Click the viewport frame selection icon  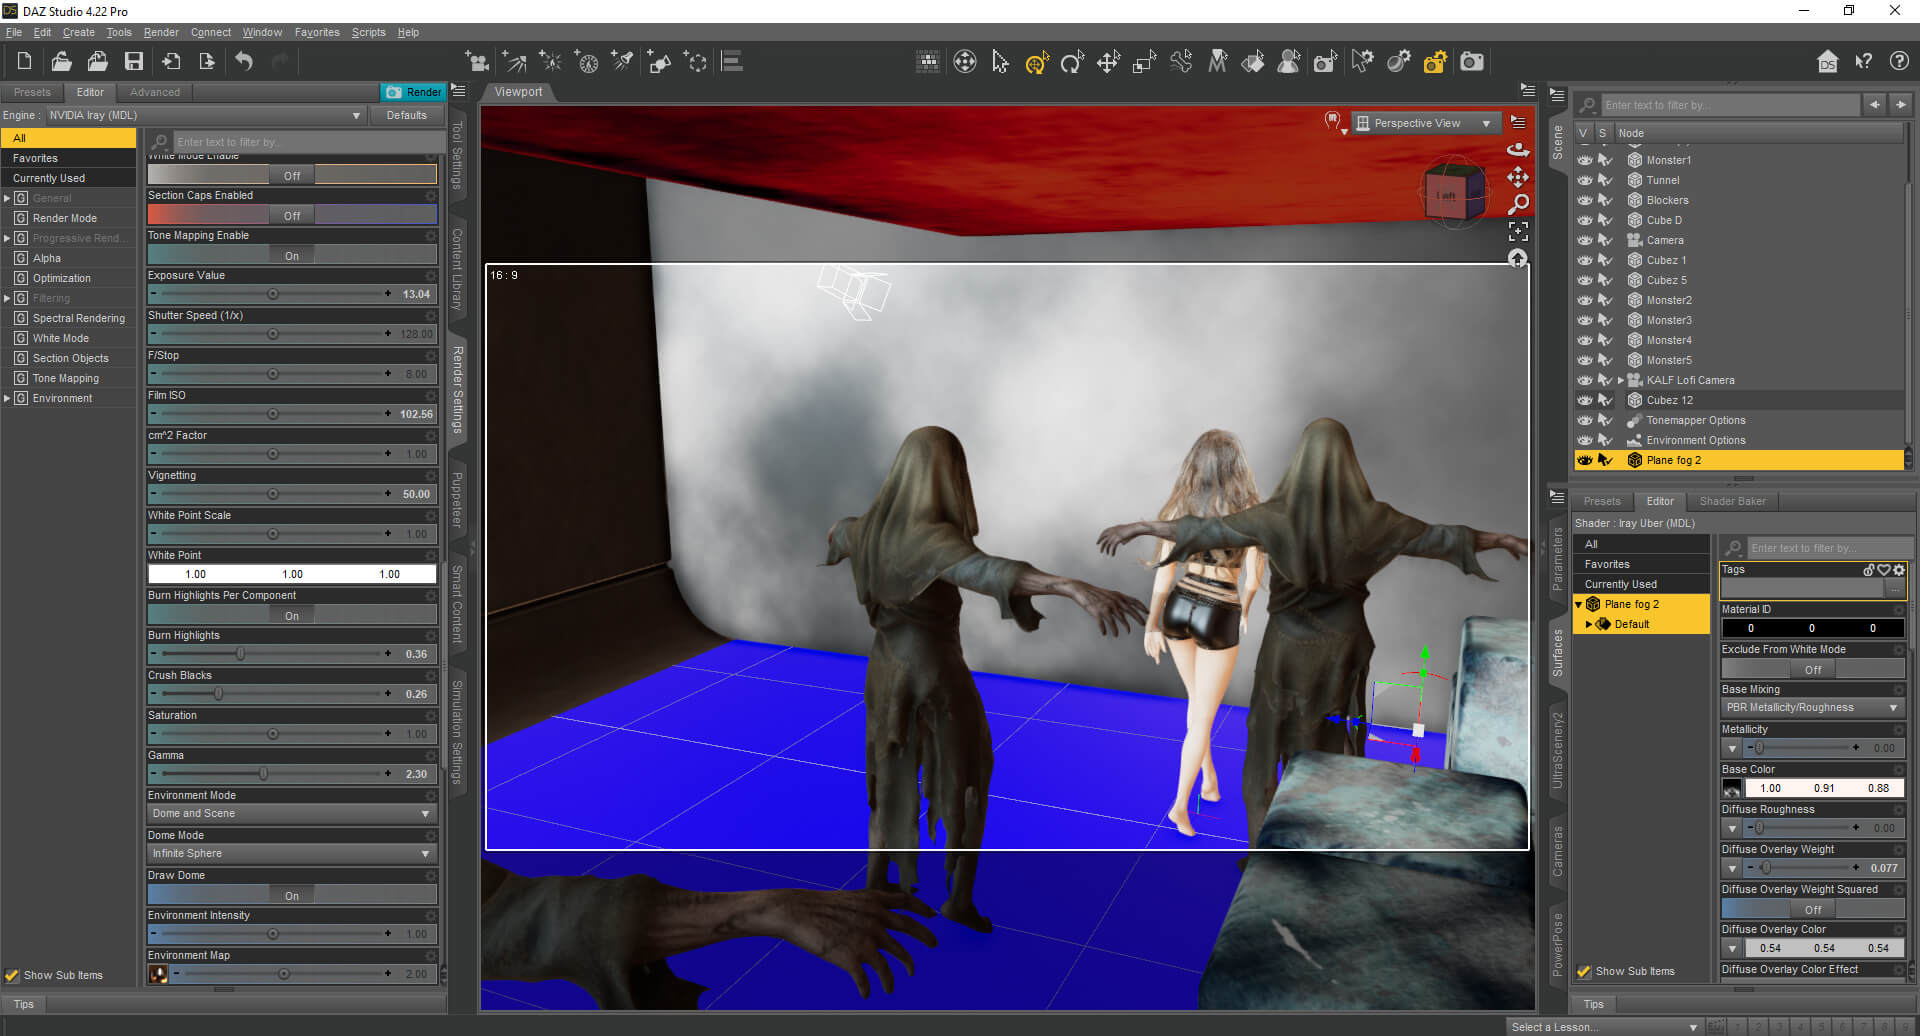[1518, 232]
